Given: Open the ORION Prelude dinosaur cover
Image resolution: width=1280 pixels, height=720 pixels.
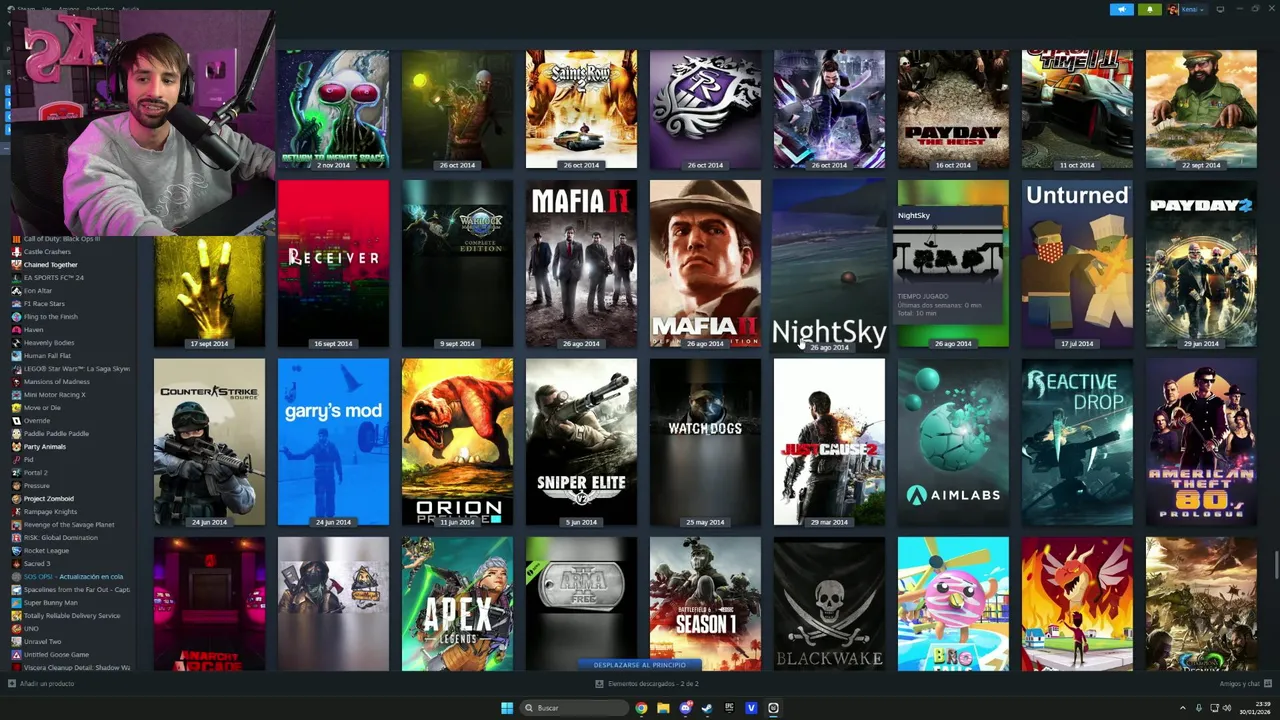Looking at the screenshot, I should click(457, 442).
